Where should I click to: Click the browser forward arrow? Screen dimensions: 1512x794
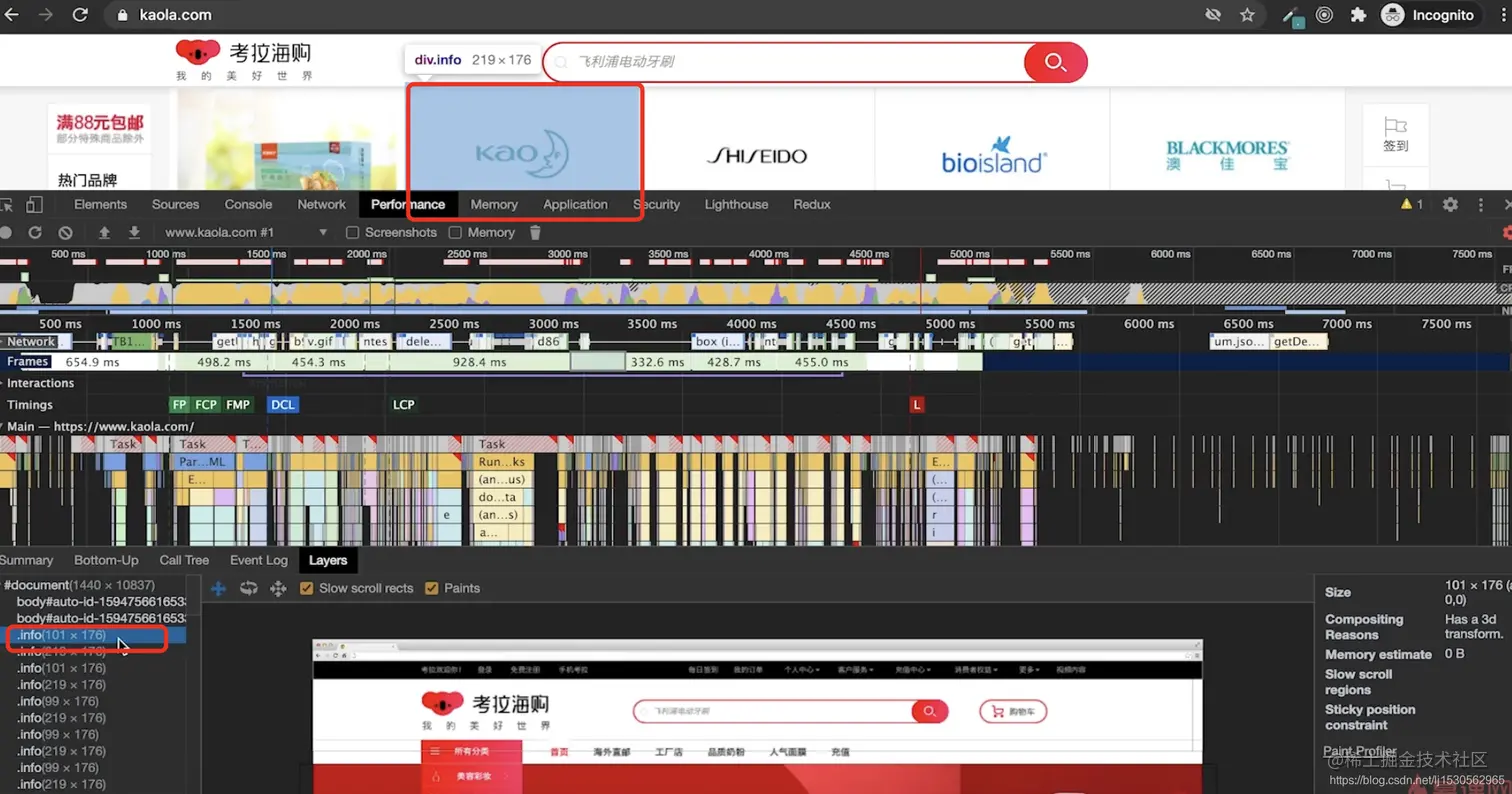pos(46,15)
